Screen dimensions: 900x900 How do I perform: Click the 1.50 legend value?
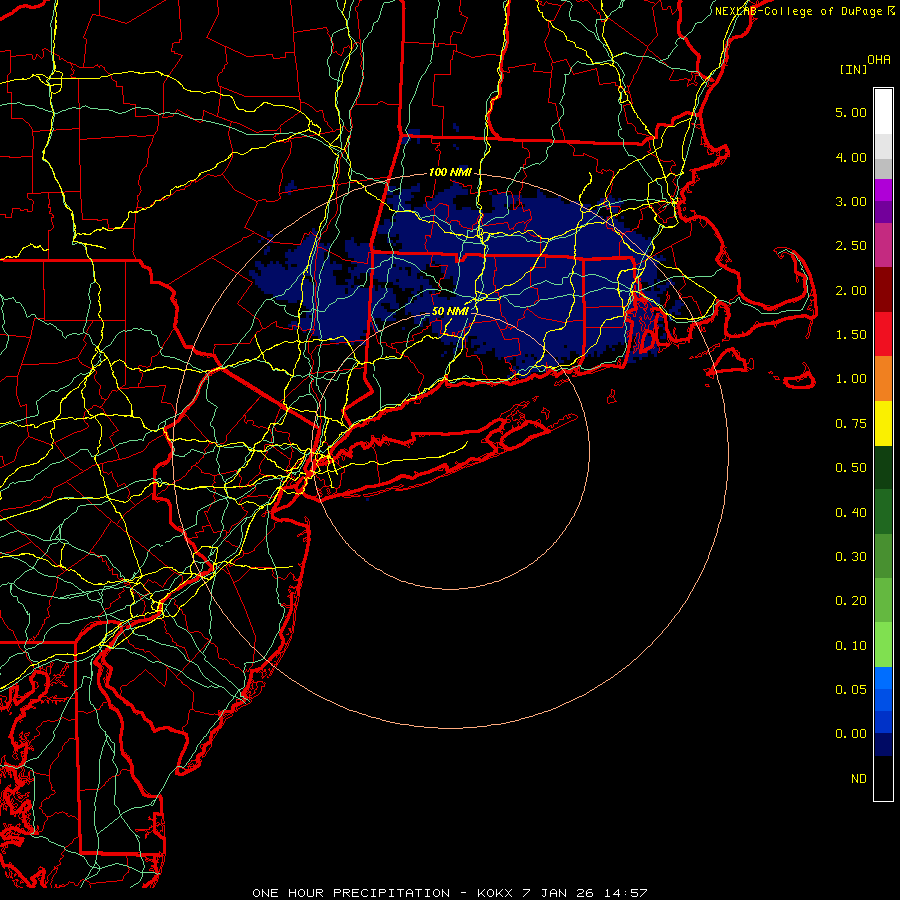851,335
